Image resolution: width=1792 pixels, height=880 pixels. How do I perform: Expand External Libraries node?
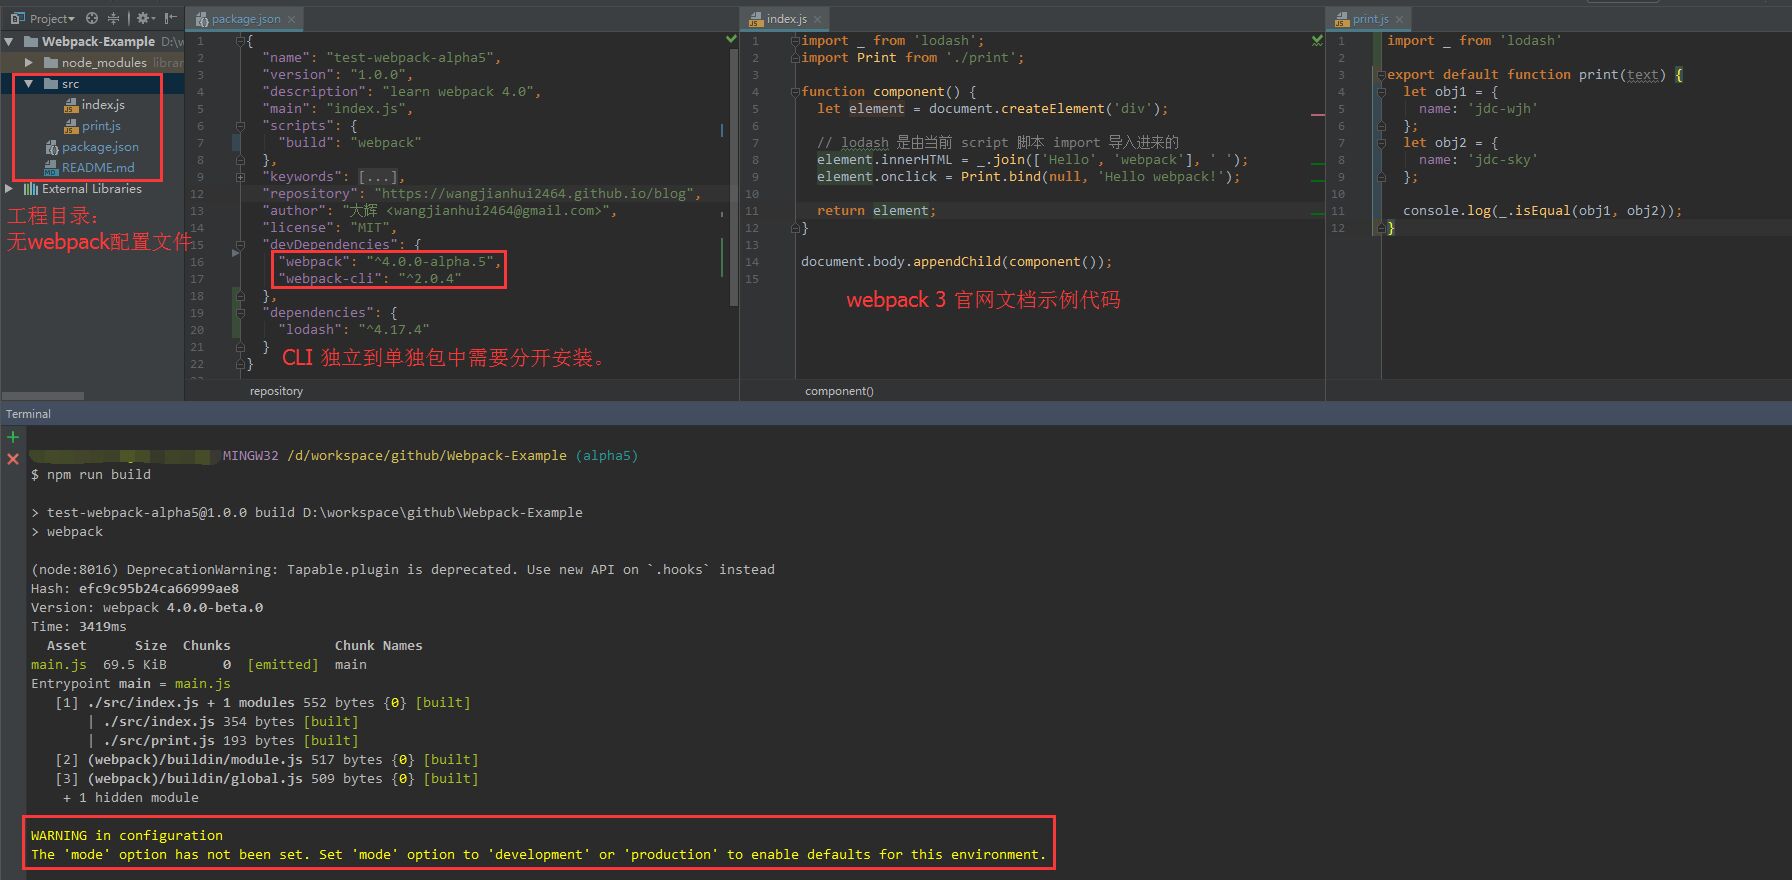9,188
